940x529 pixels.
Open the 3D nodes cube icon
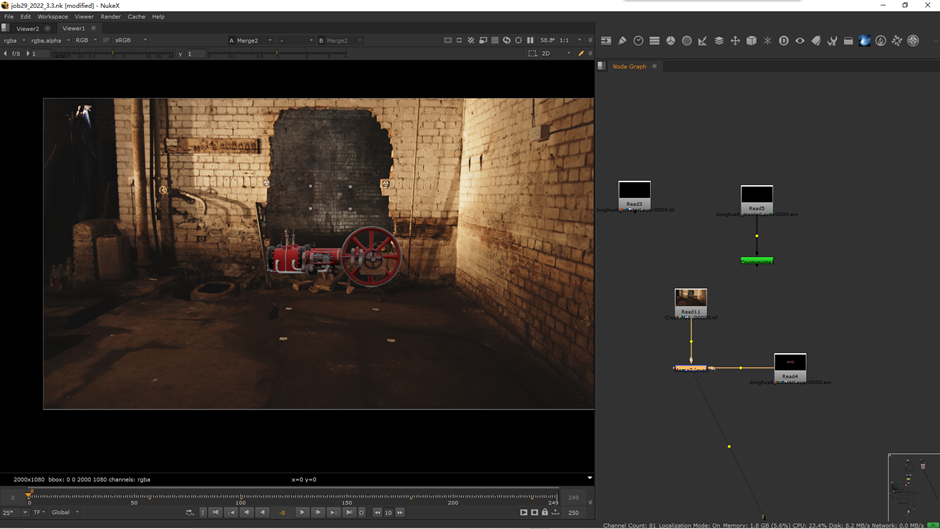tap(751, 41)
